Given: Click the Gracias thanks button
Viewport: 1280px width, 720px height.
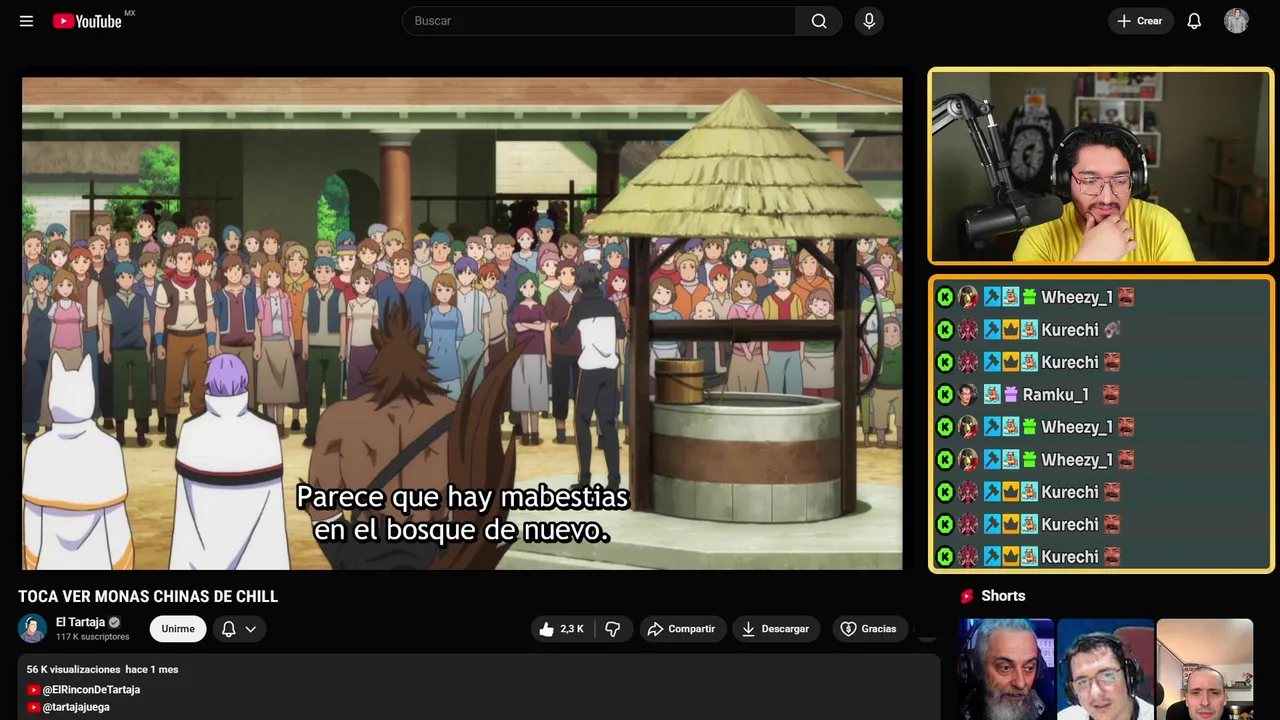Looking at the screenshot, I should (869, 629).
